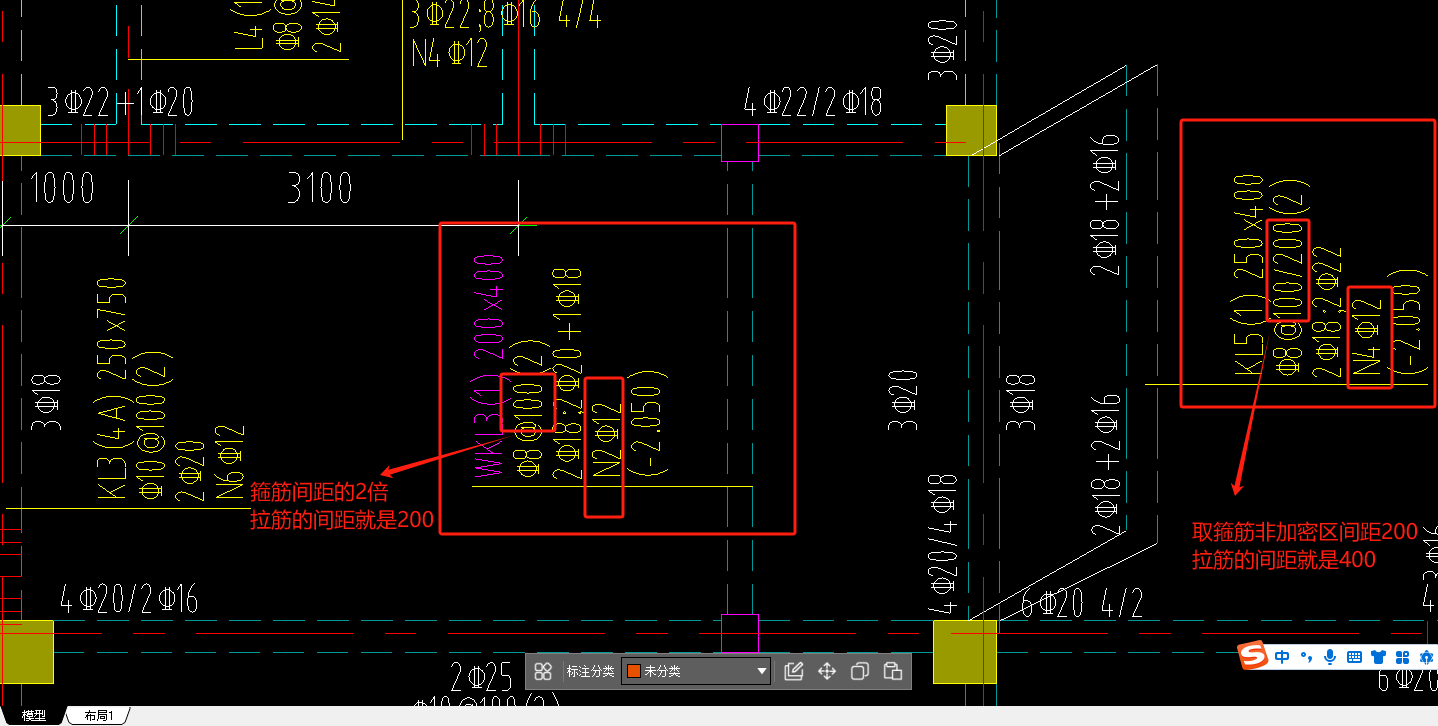Select the N6Φ12 text in KL3

click(x=230, y=462)
